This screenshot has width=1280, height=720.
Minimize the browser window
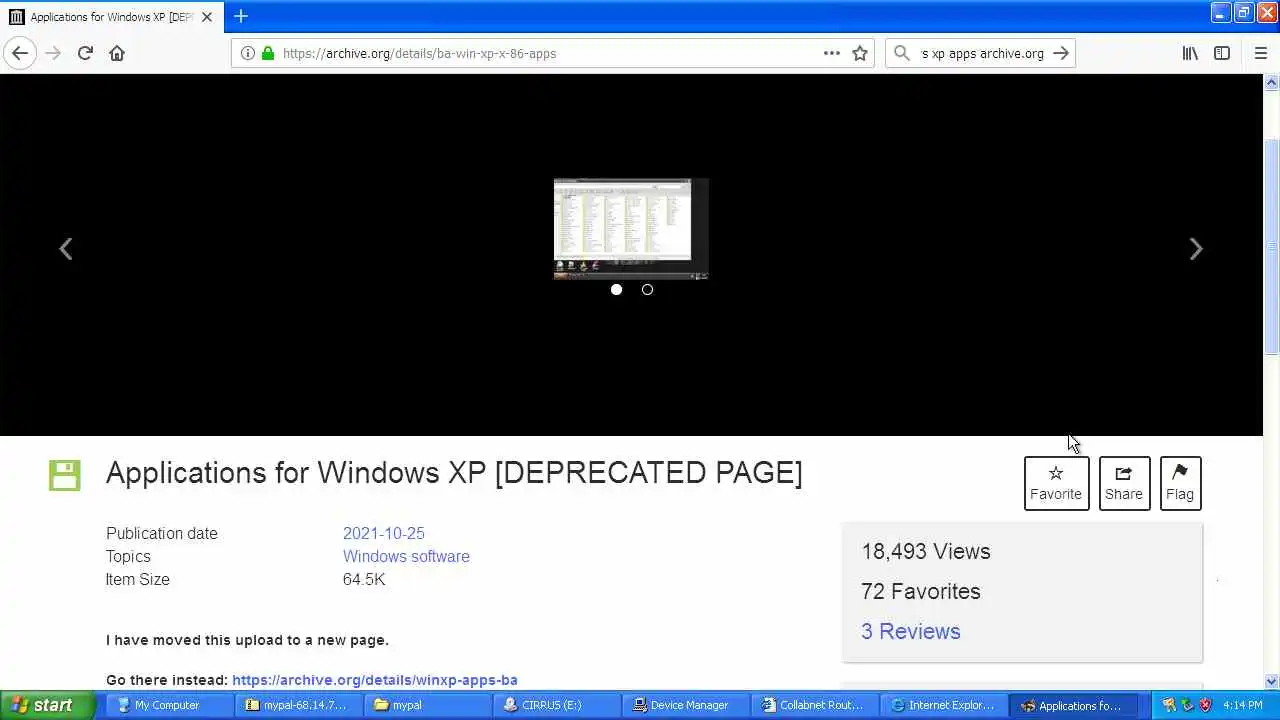click(1221, 12)
